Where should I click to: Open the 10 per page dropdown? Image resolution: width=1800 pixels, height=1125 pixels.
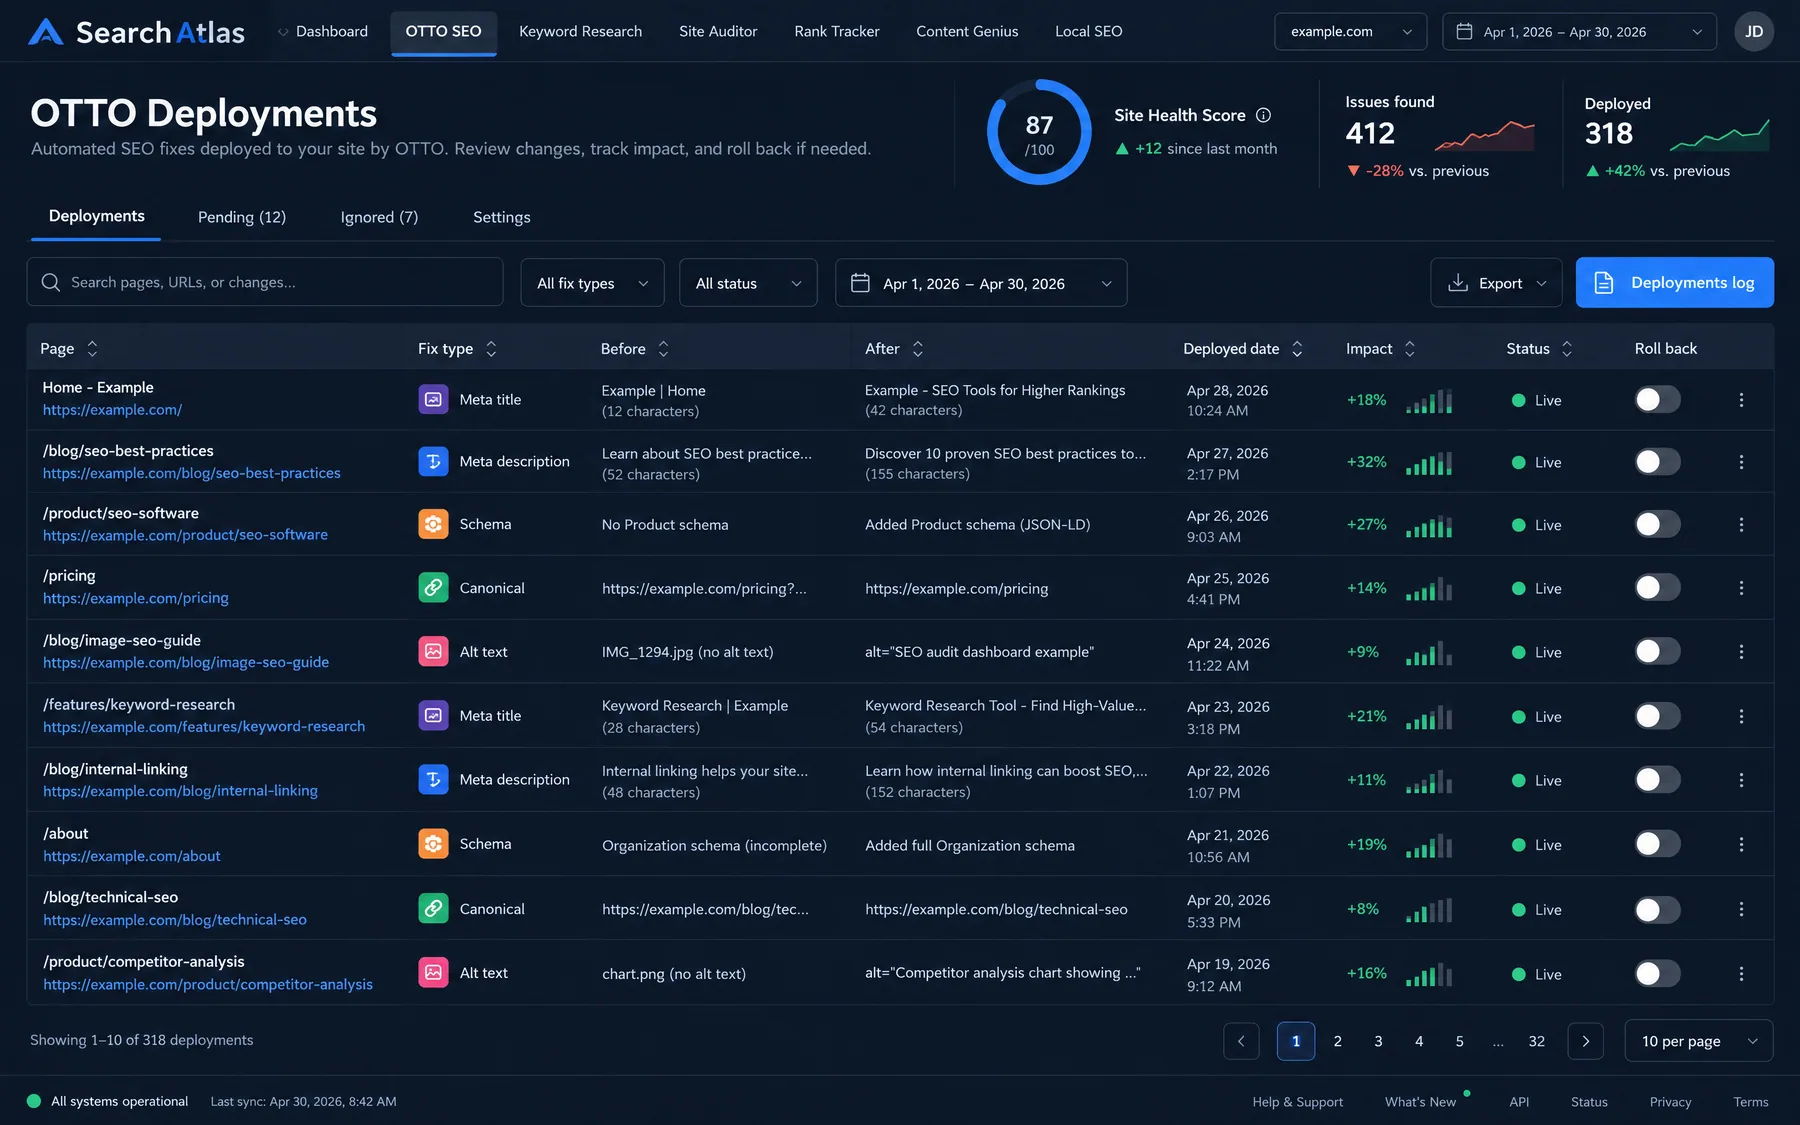click(1699, 1041)
